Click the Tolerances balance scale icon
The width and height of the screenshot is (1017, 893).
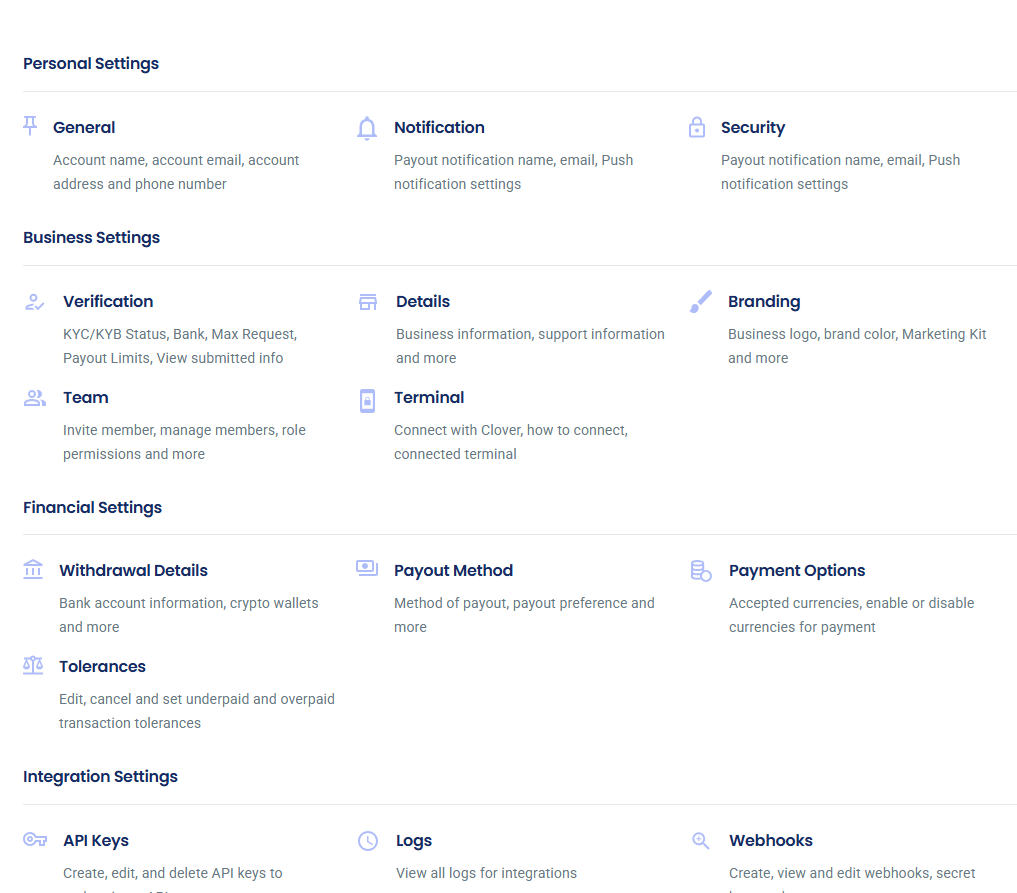point(33,666)
